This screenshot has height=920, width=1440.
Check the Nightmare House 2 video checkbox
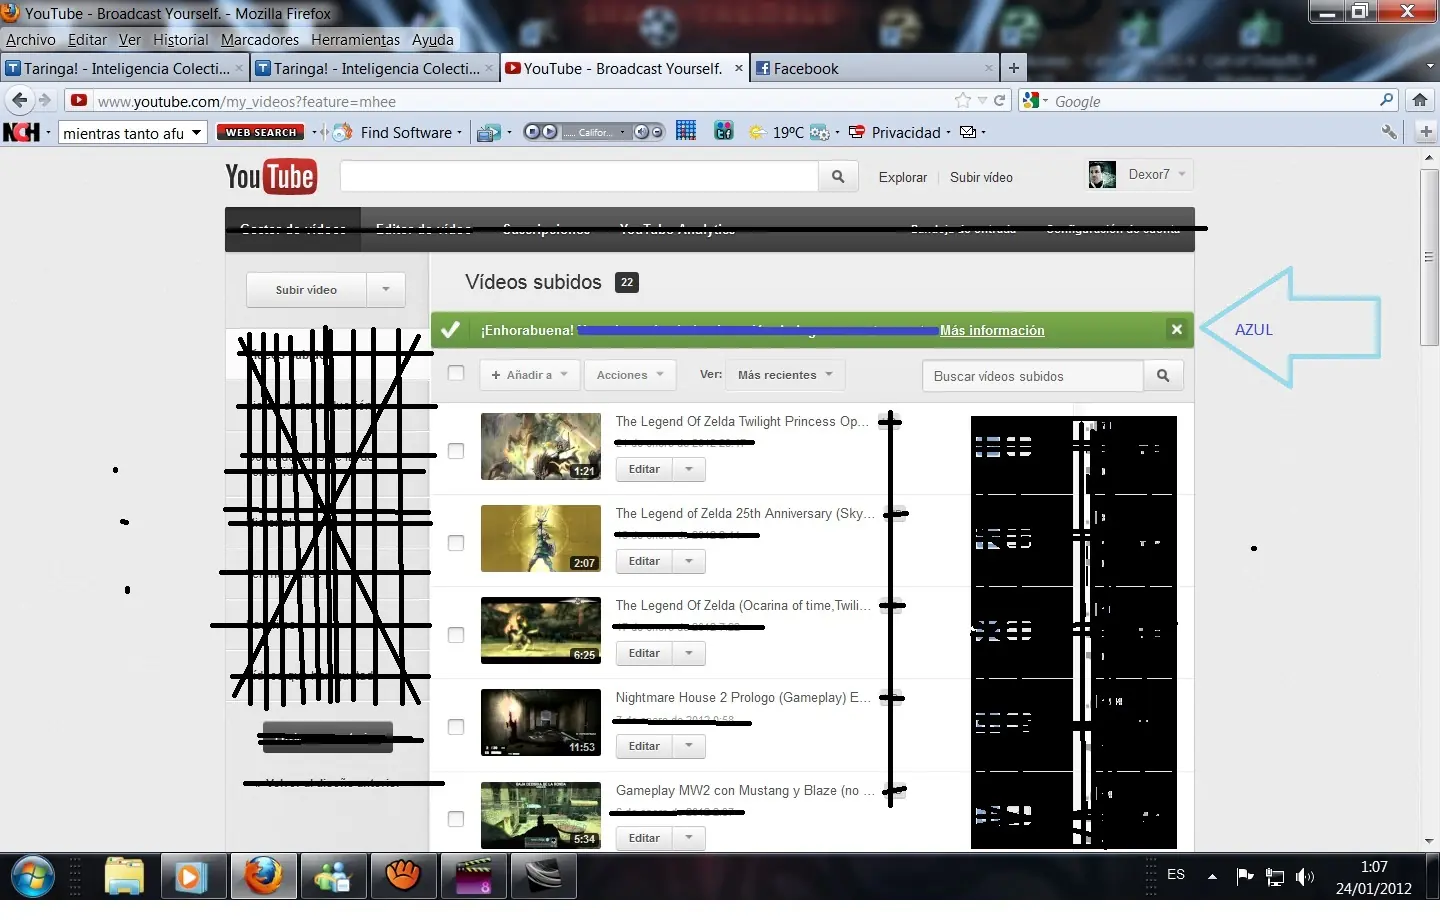[456, 727]
